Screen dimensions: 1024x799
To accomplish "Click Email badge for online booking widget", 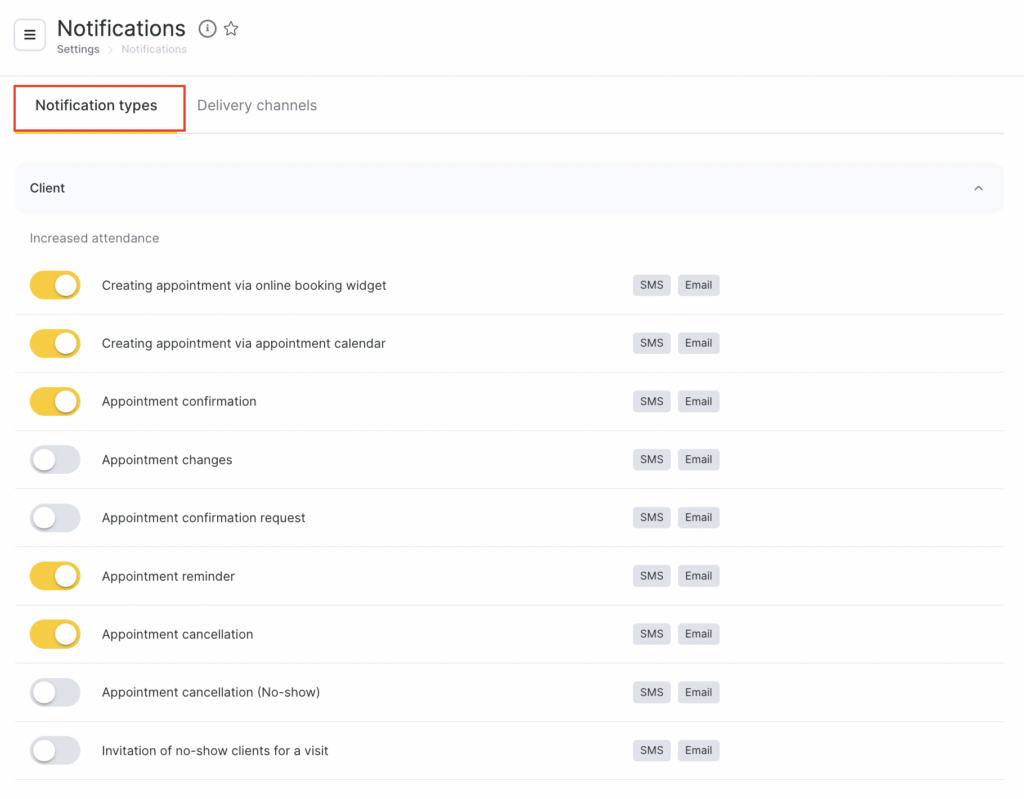I will 698,286.
